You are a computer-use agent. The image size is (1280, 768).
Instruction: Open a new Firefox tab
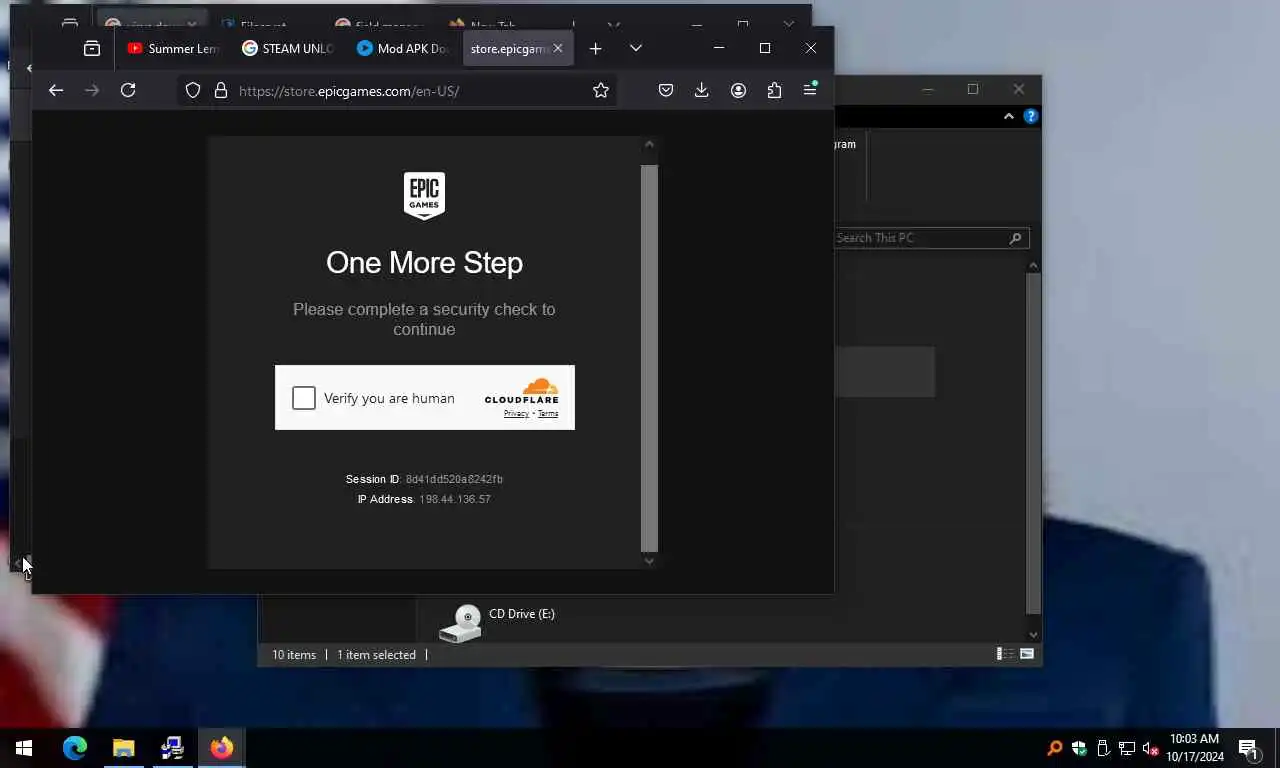tap(596, 48)
